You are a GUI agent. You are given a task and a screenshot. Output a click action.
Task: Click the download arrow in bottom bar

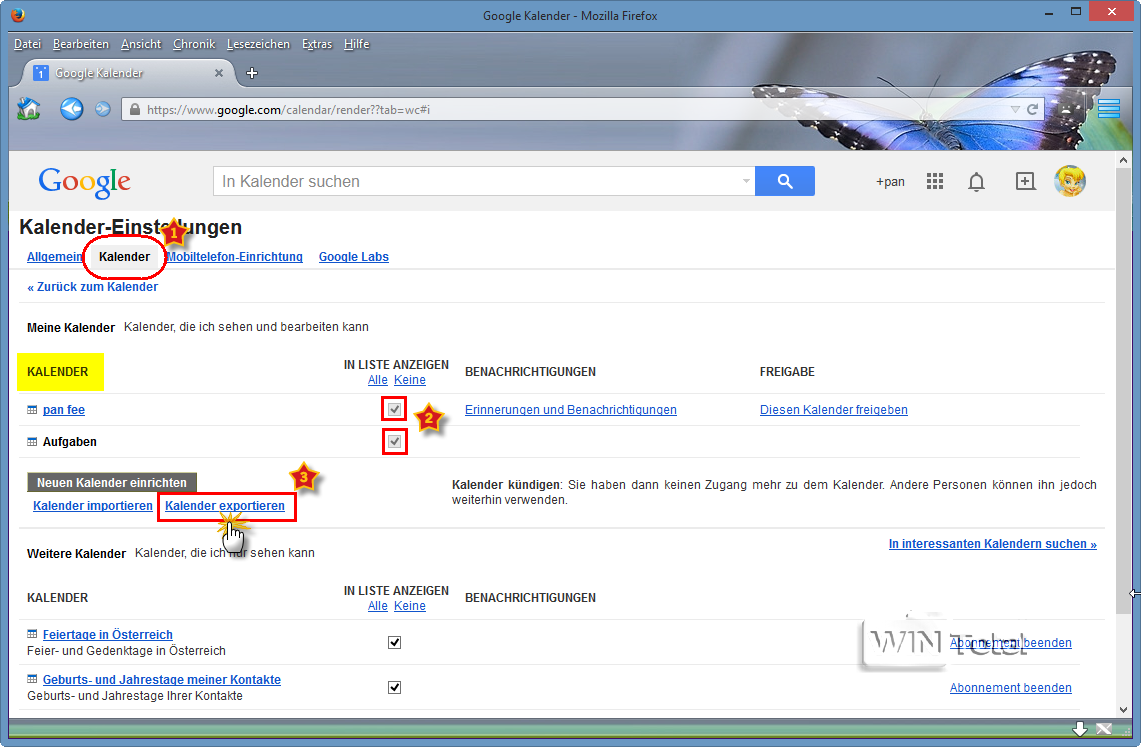coord(1080,729)
